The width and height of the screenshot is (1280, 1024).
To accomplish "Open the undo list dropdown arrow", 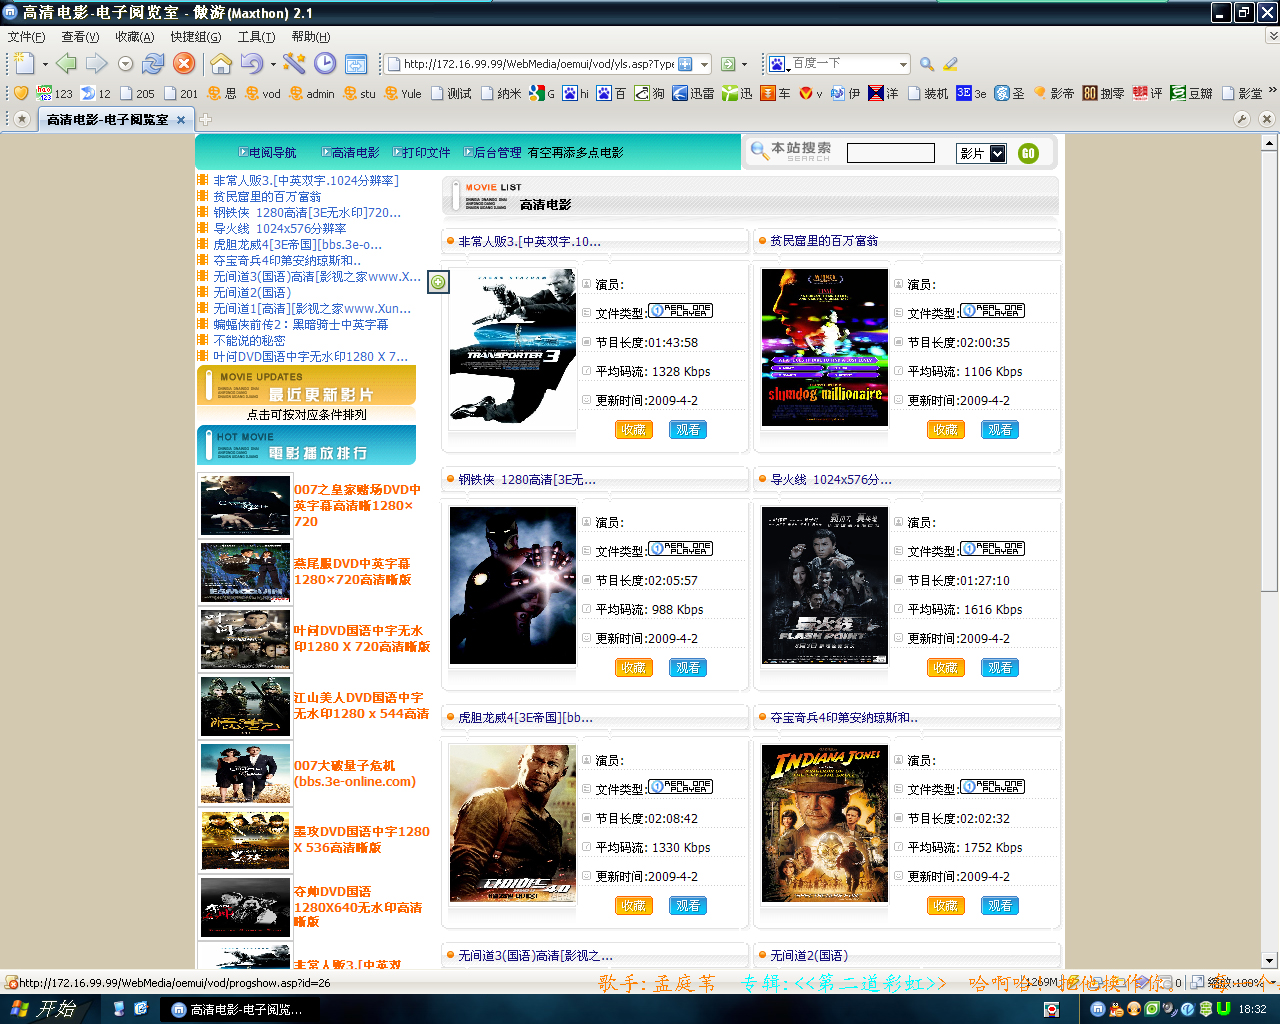I will (x=272, y=64).
